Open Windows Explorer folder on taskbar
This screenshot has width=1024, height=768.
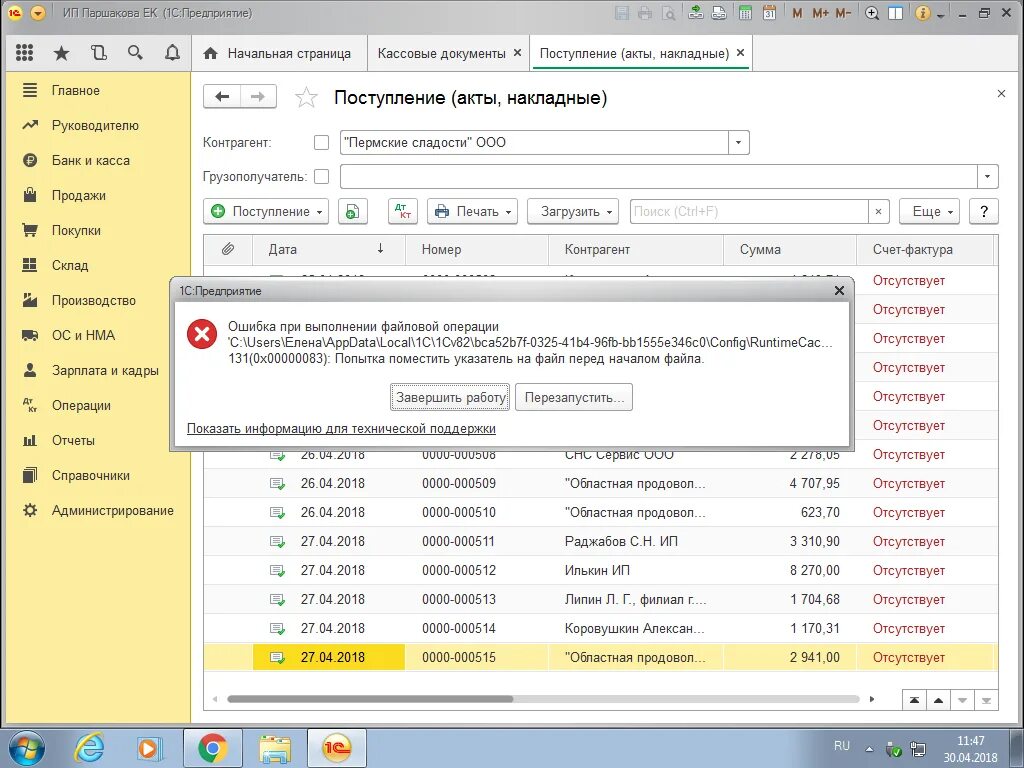[x=274, y=748]
